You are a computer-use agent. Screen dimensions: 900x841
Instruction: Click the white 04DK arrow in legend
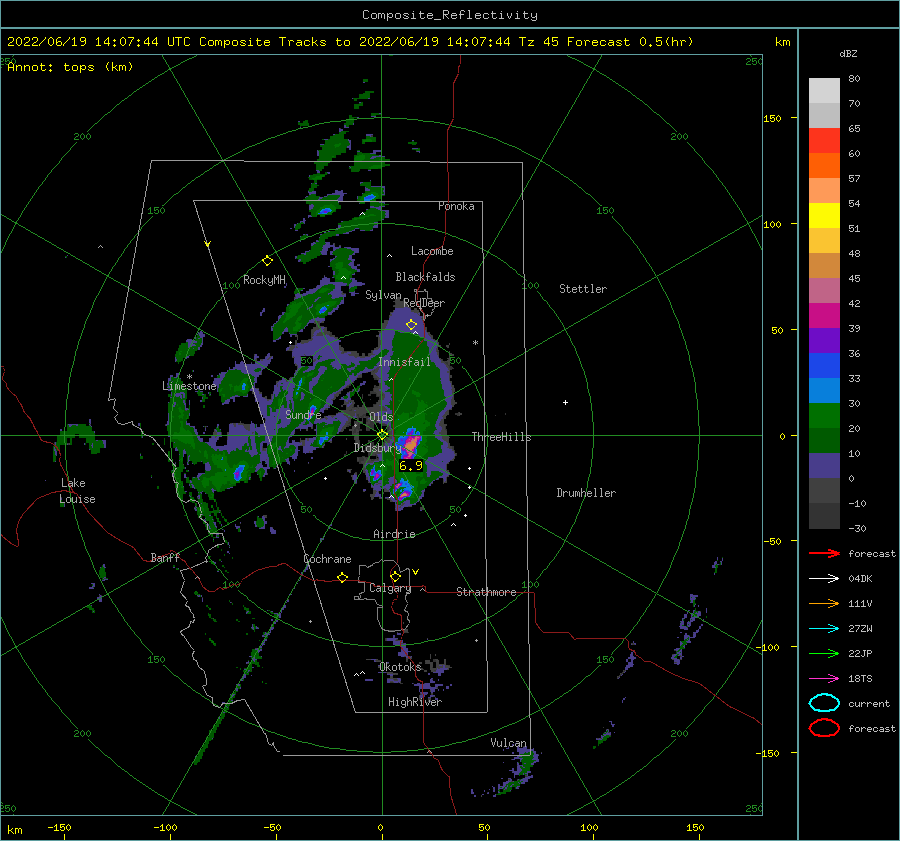point(824,578)
